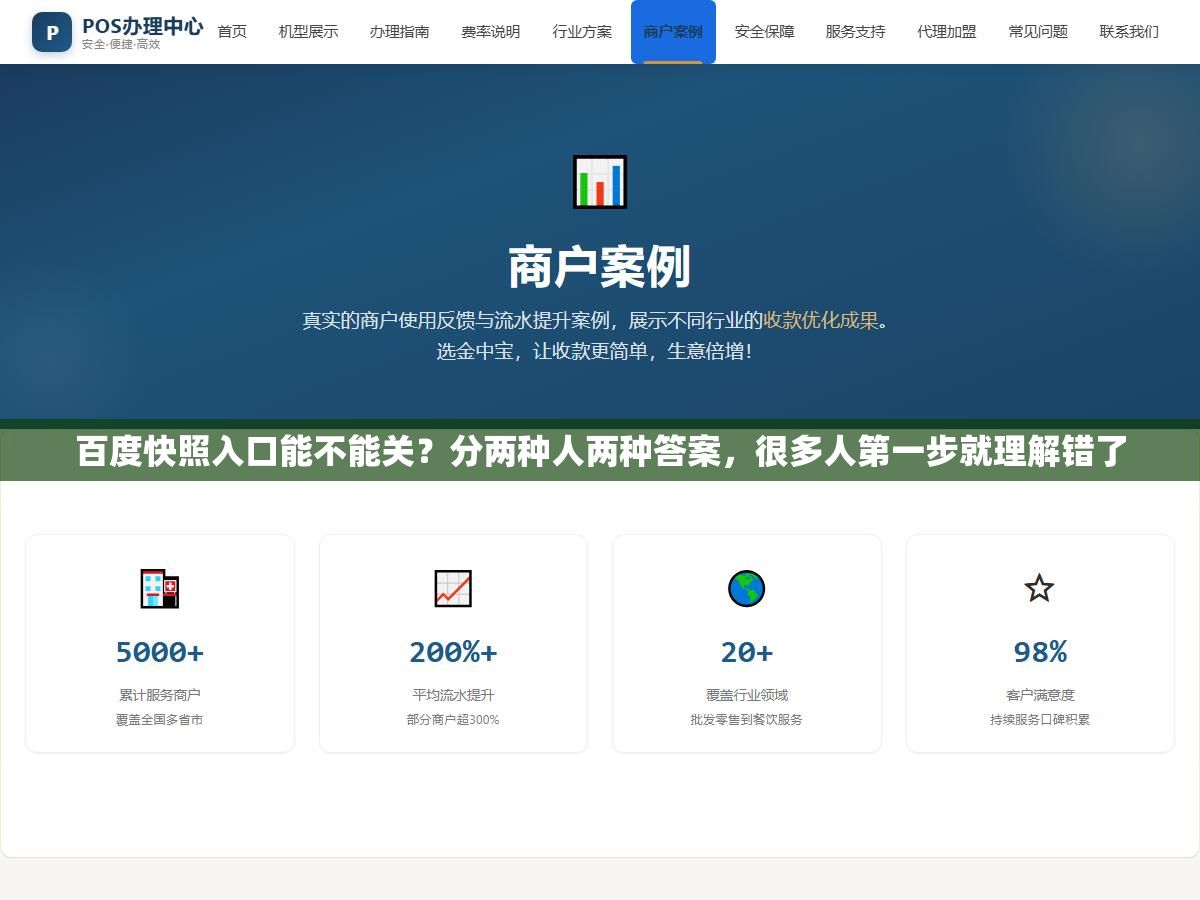This screenshot has height=900, width=1200.
Task: Click the 持续服务口碑积累 caption
Action: pyautogui.click(x=1040, y=720)
